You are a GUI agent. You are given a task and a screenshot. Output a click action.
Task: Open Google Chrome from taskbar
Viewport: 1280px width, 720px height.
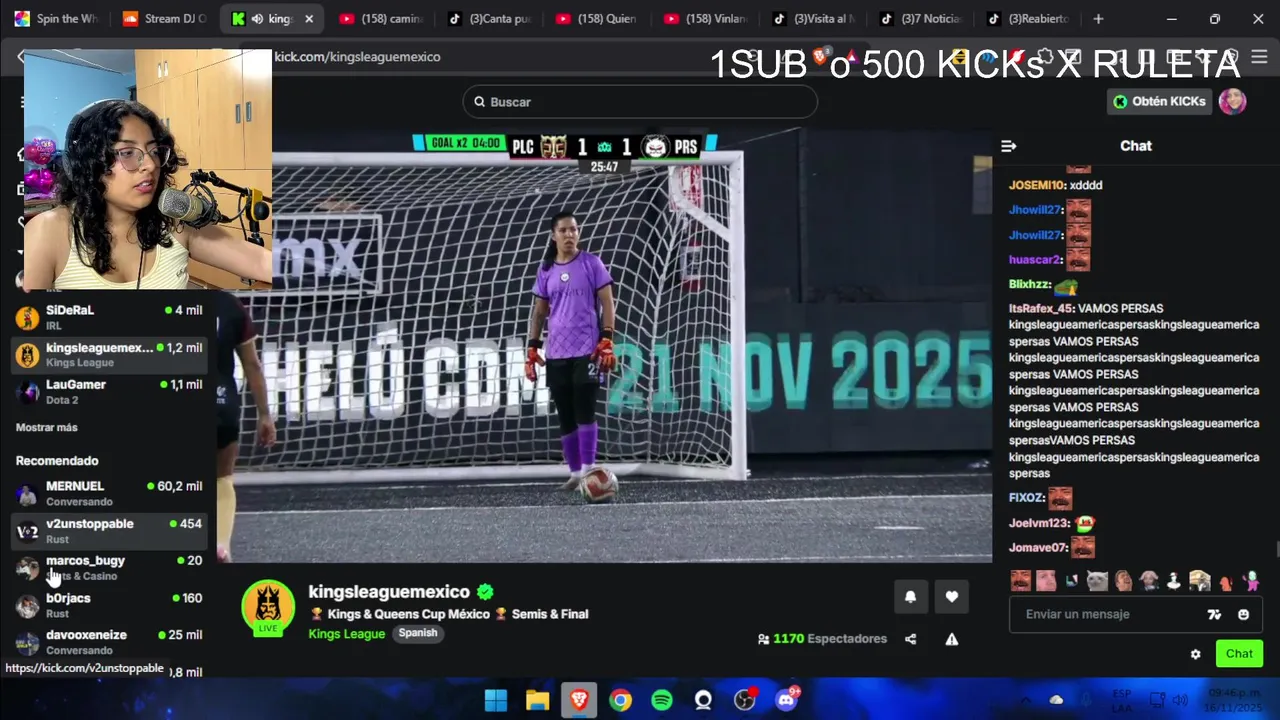621,700
